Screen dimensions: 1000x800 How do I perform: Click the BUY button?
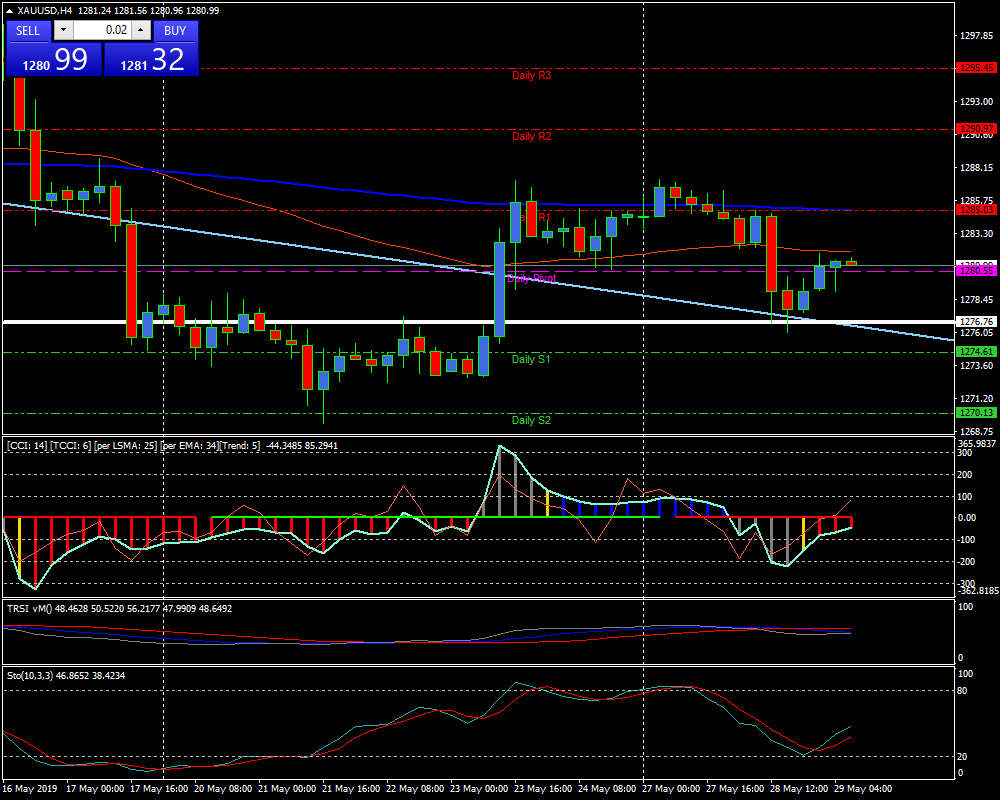coord(175,30)
